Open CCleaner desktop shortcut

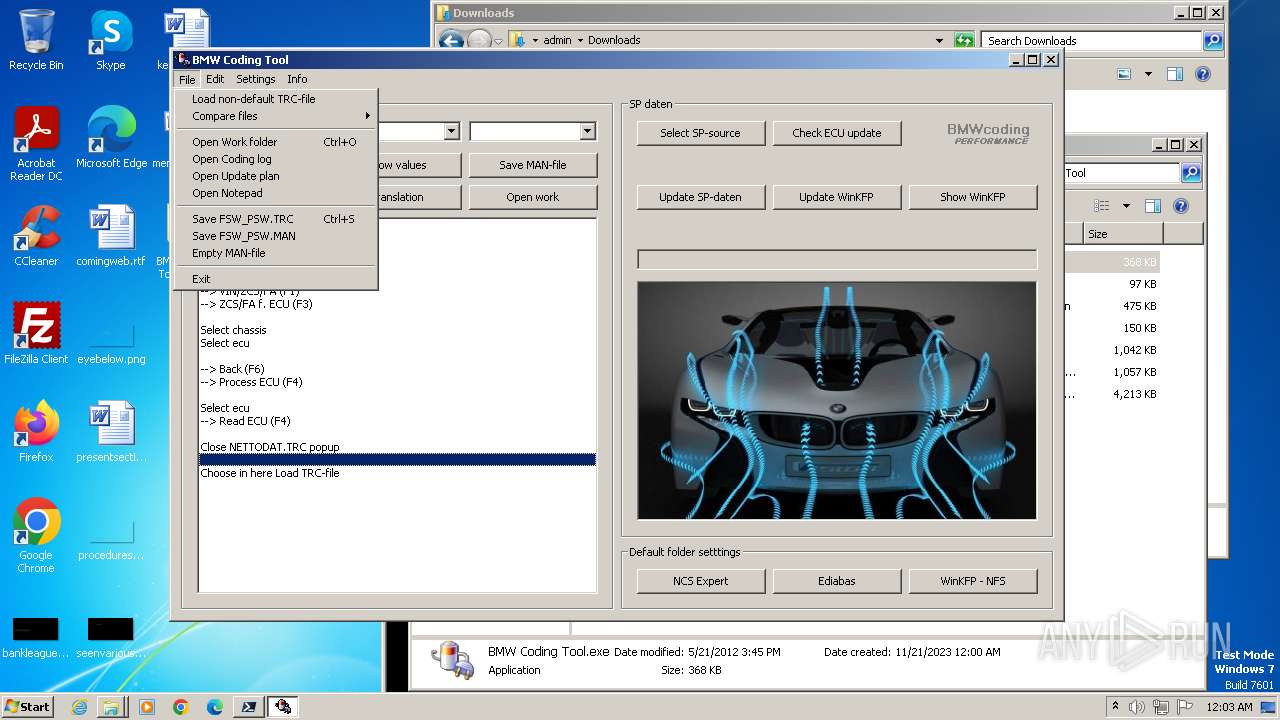tap(36, 236)
